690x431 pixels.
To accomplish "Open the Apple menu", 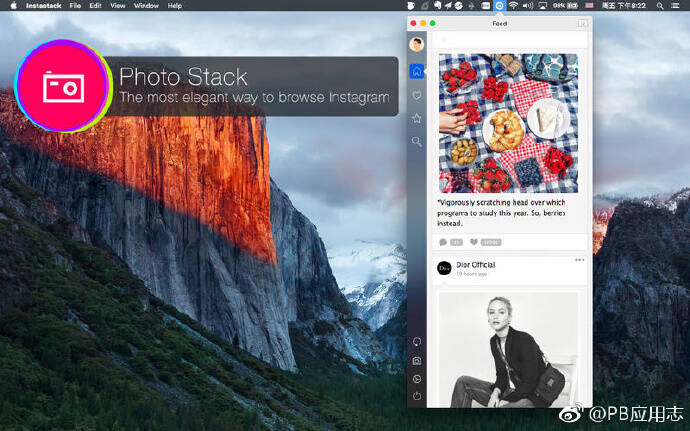I will (13, 6).
